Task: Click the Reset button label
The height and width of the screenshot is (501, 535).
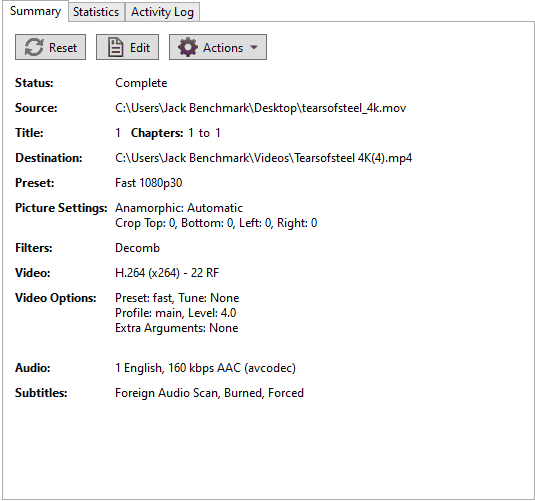Action: tap(63, 47)
